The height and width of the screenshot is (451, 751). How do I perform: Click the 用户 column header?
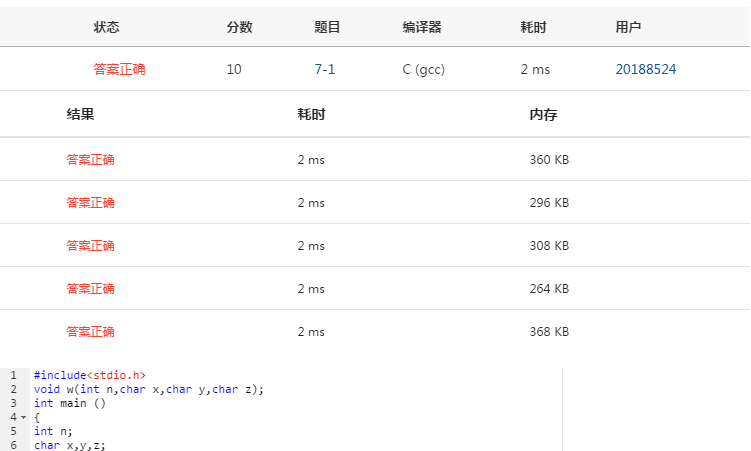(x=628, y=27)
